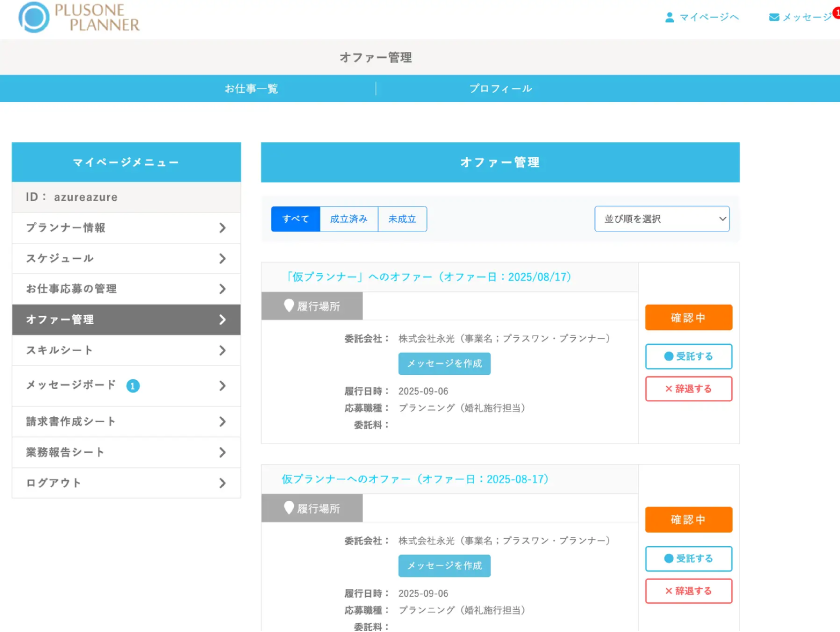Go to お仕事一覧 tab
The width and height of the screenshot is (840, 632).
point(251,89)
